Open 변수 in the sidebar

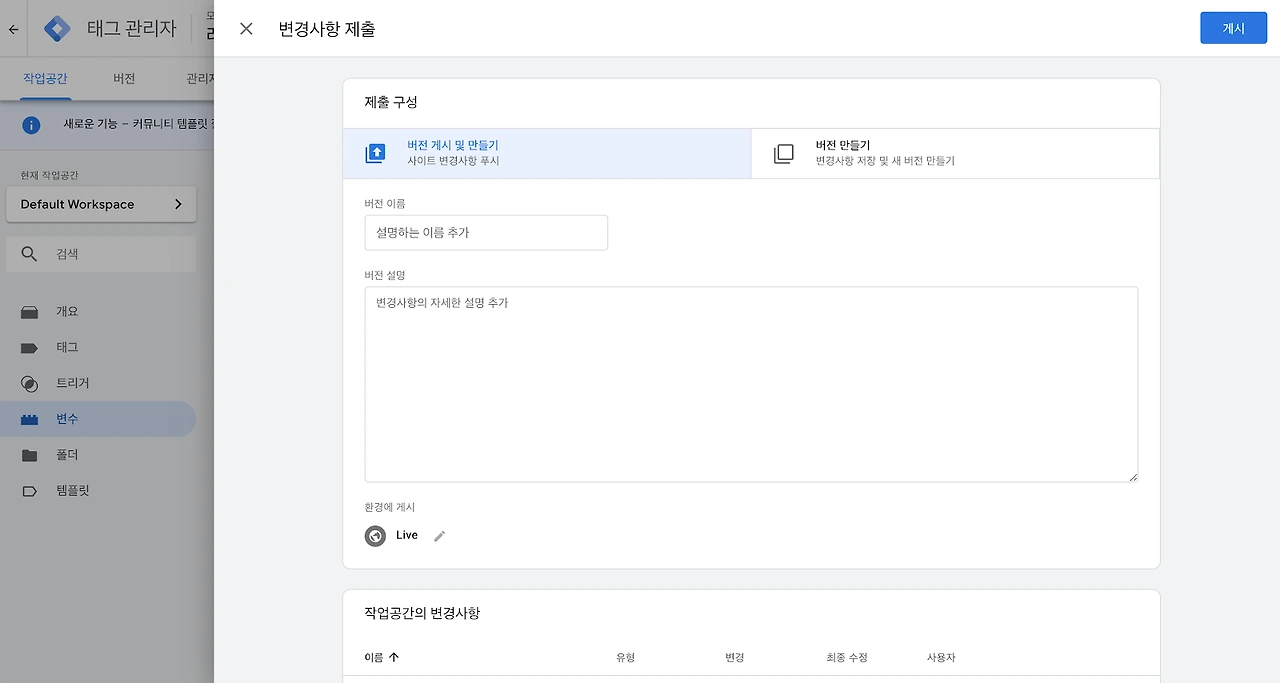[98, 419]
